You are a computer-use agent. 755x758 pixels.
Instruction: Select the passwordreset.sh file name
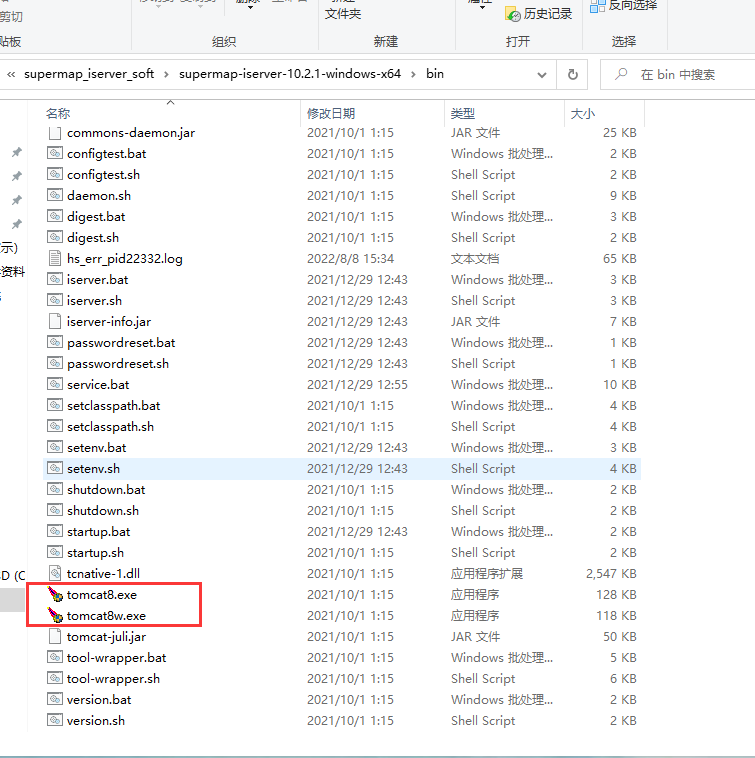tap(118, 364)
